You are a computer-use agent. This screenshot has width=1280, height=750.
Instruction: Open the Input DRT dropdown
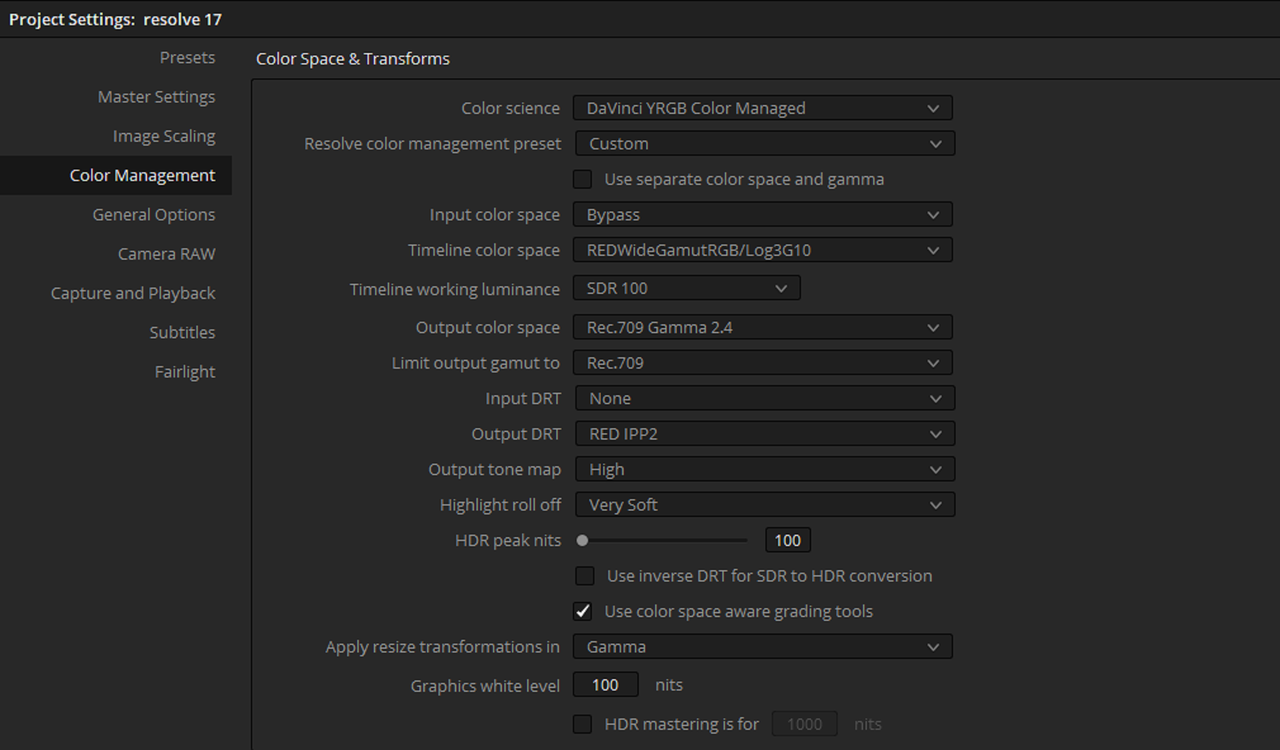(x=765, y=398)
